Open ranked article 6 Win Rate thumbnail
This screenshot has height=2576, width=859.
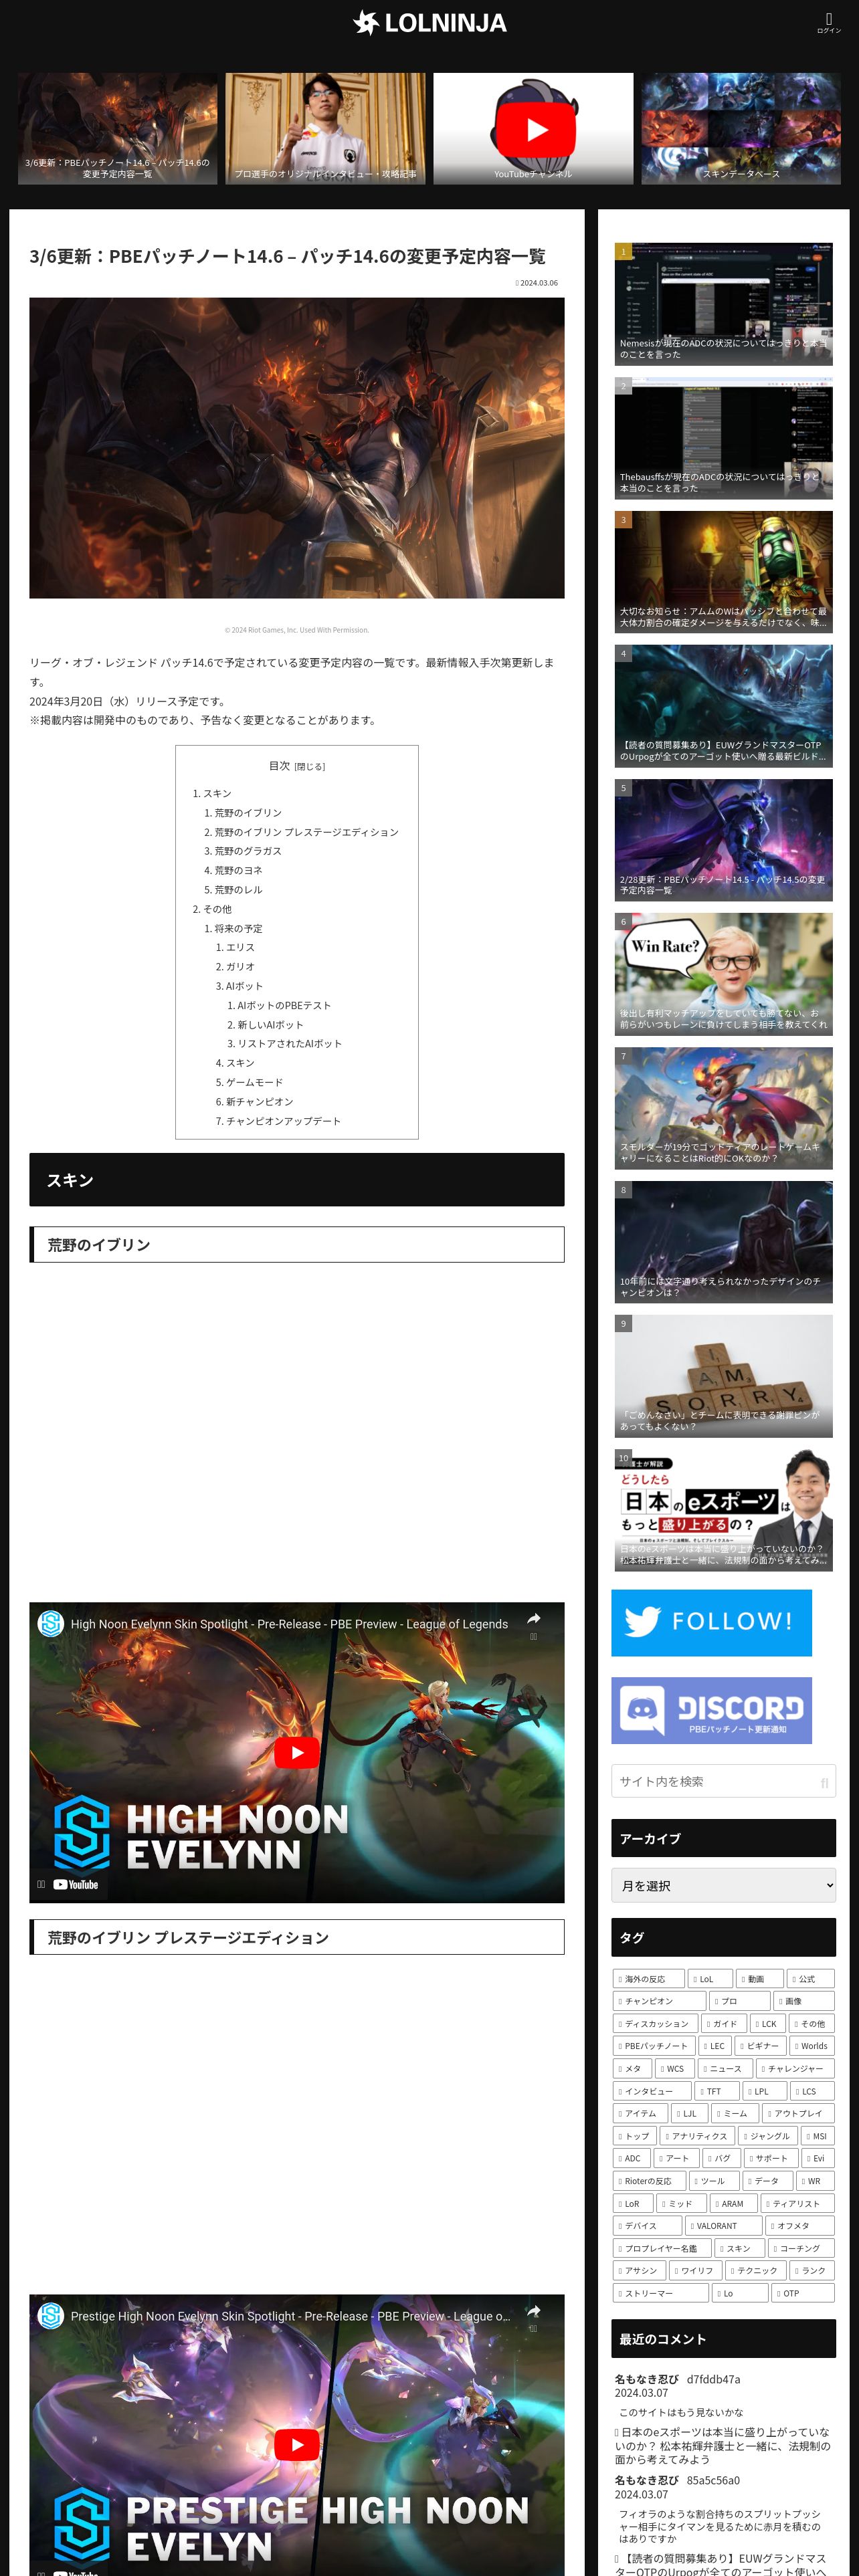coord(723,974)
